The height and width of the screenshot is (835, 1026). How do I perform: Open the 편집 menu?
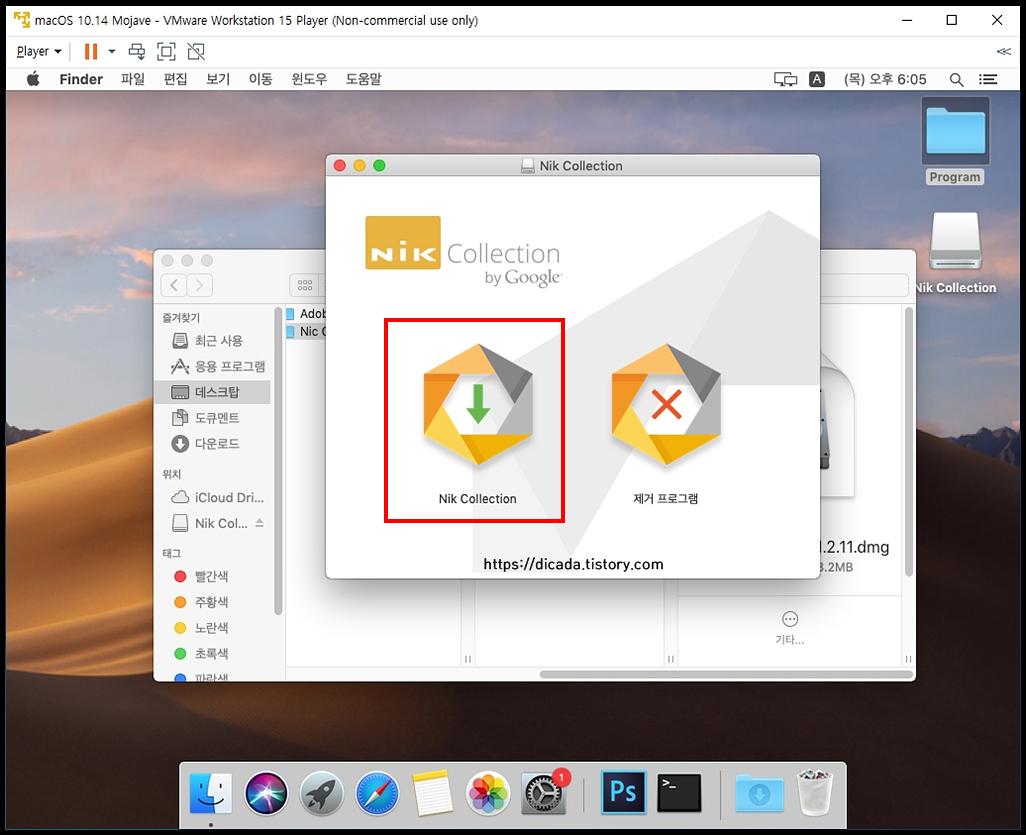coord(175,79)
